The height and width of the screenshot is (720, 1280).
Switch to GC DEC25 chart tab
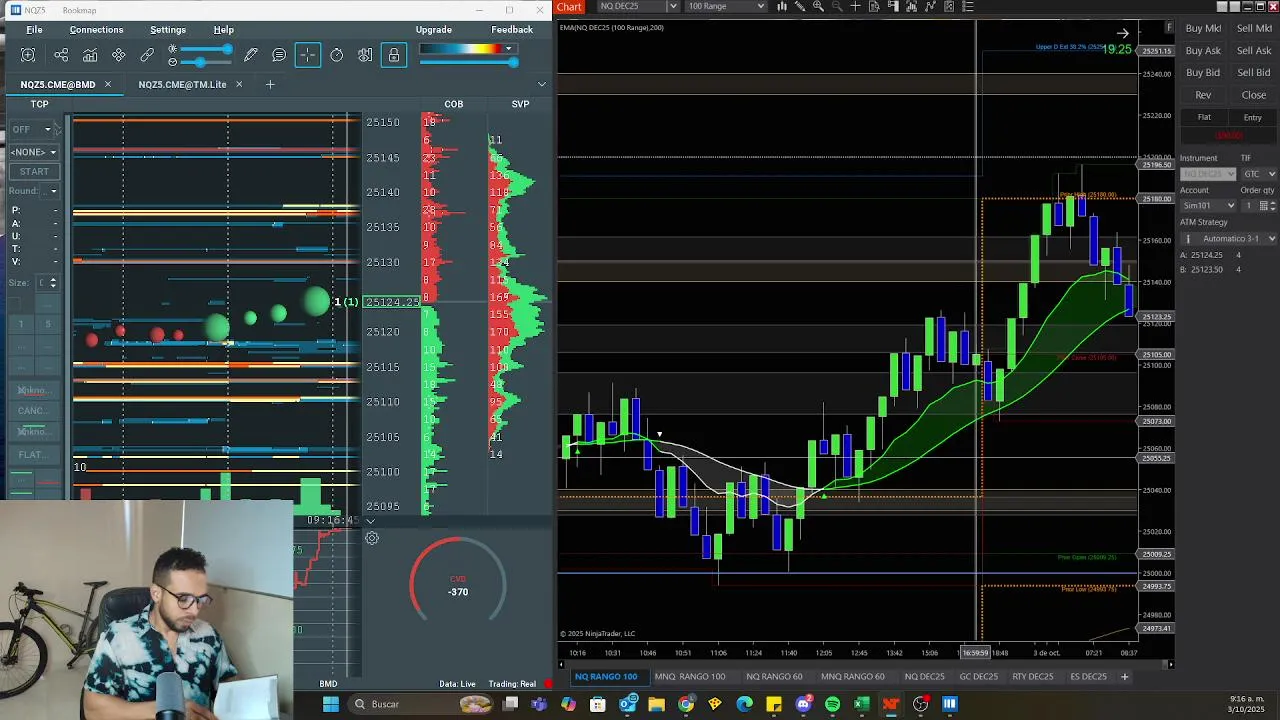[978, 677]
